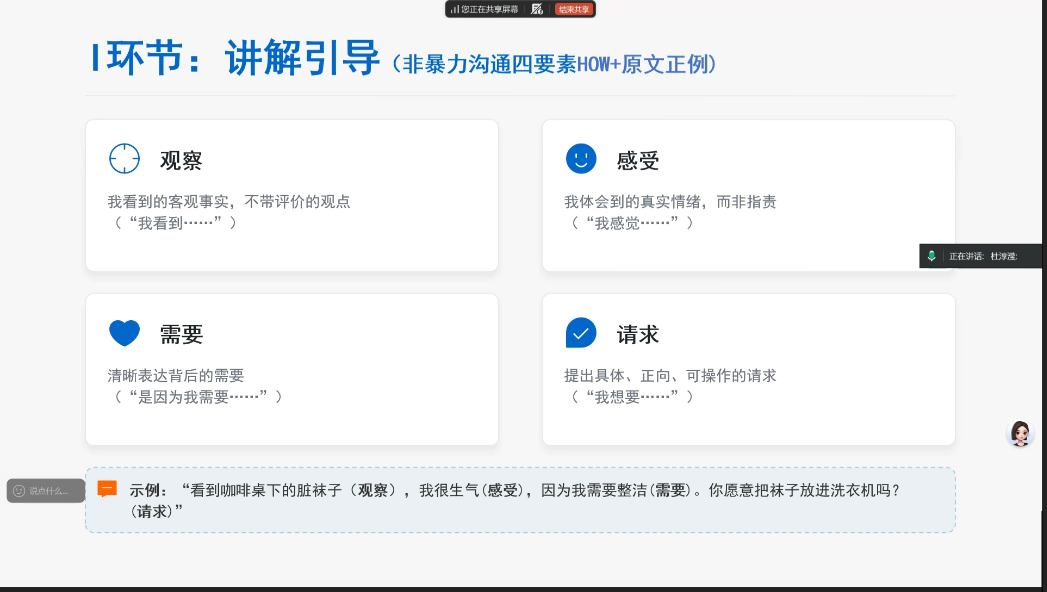Screen dimensions: 1047x592
Task: Click the blue smiley face beside 感受
Action: 580,159
